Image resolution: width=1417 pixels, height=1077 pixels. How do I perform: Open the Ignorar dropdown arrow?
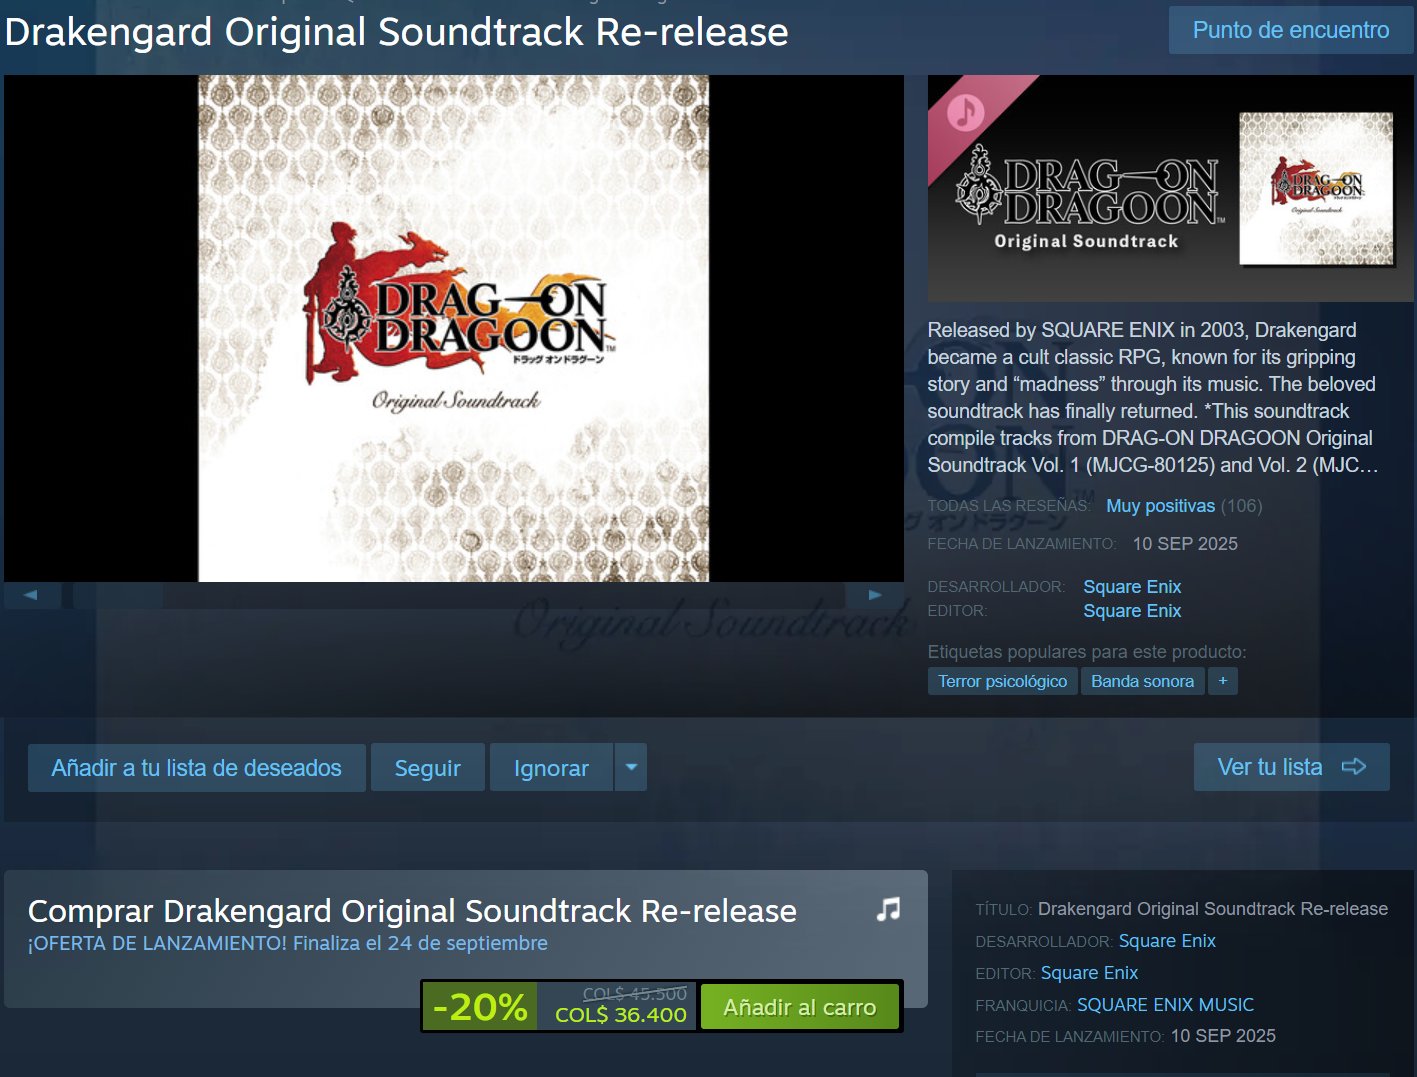coord(631,767)
